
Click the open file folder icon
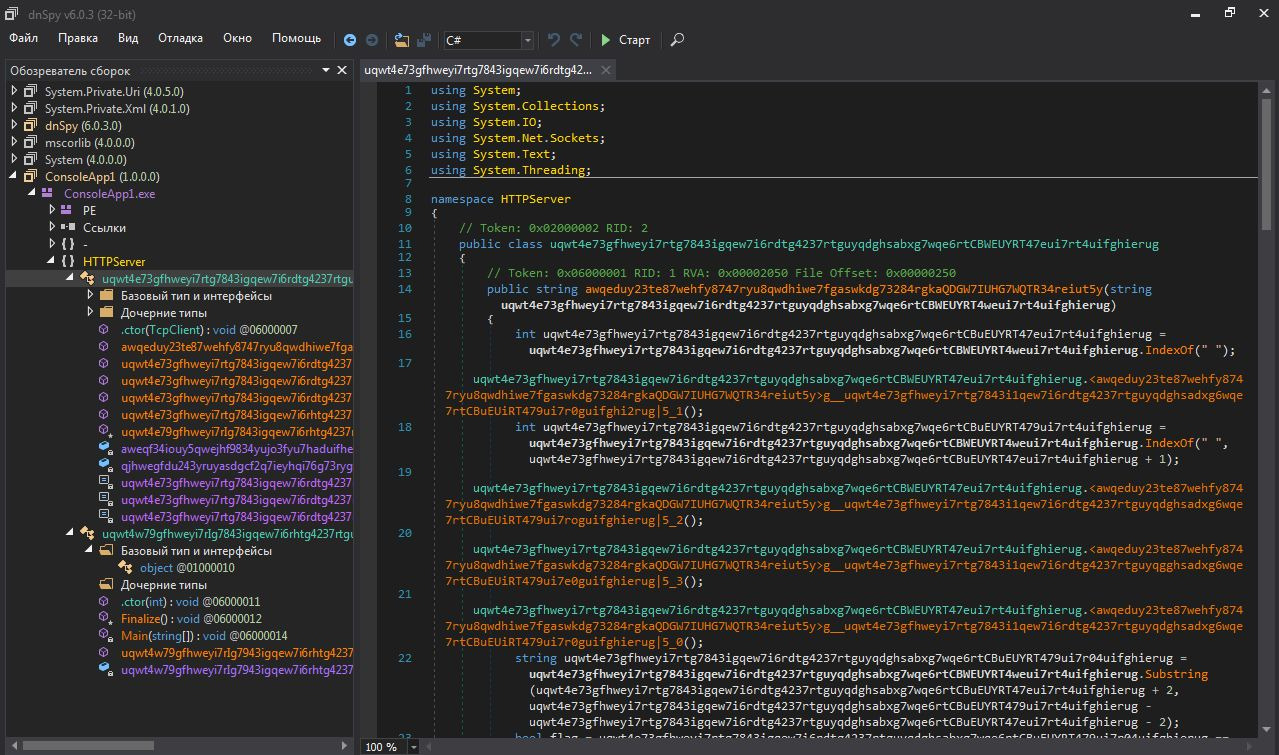click(x=401, y=40)
